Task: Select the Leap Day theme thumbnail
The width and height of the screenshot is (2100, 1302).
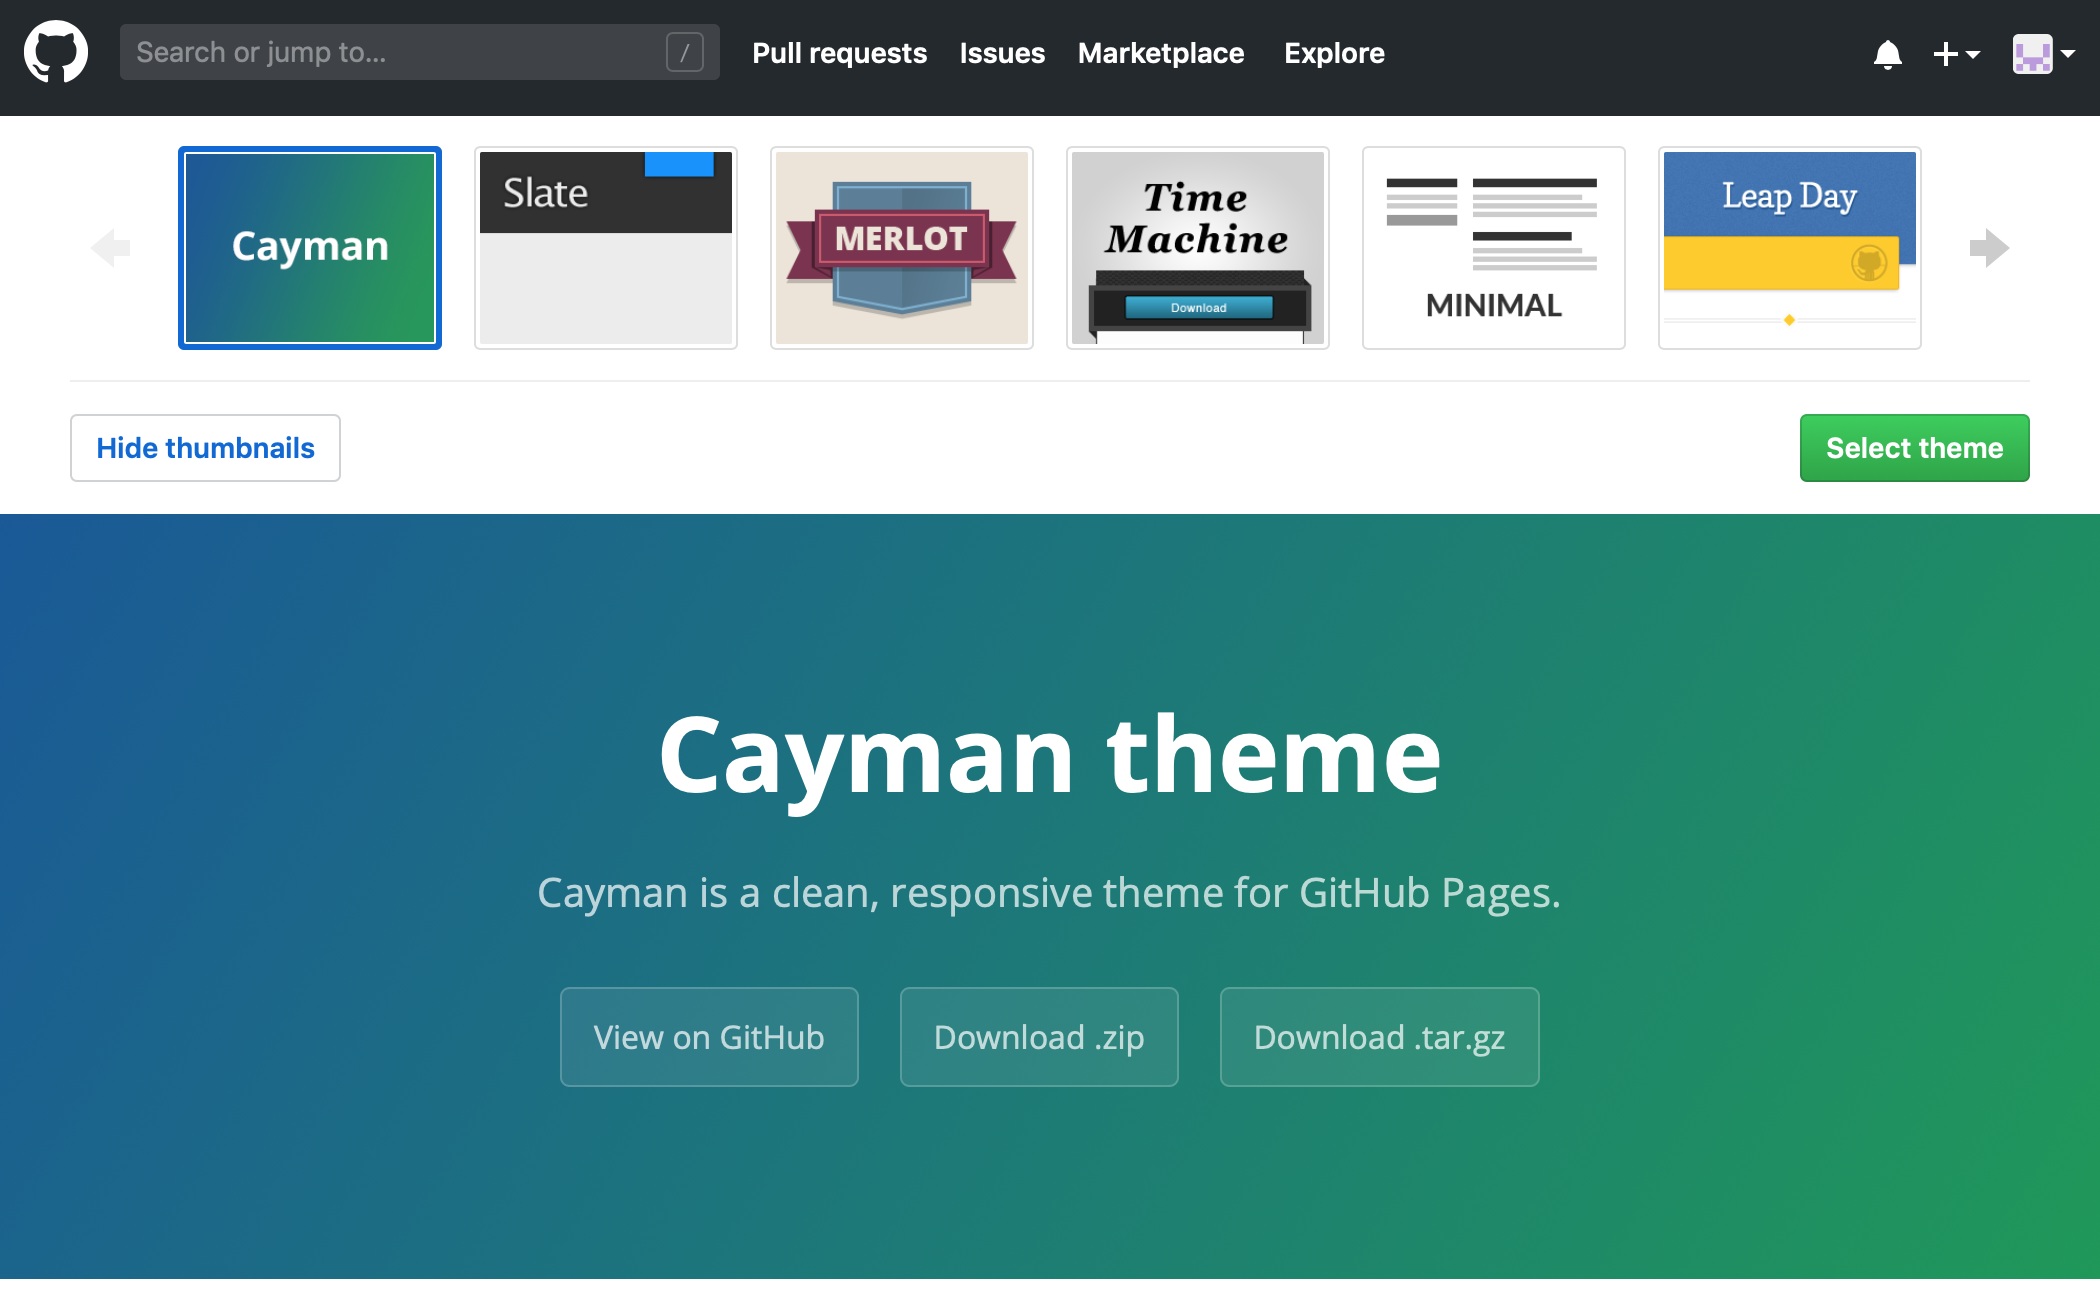Action: (x=1790, y=244)
